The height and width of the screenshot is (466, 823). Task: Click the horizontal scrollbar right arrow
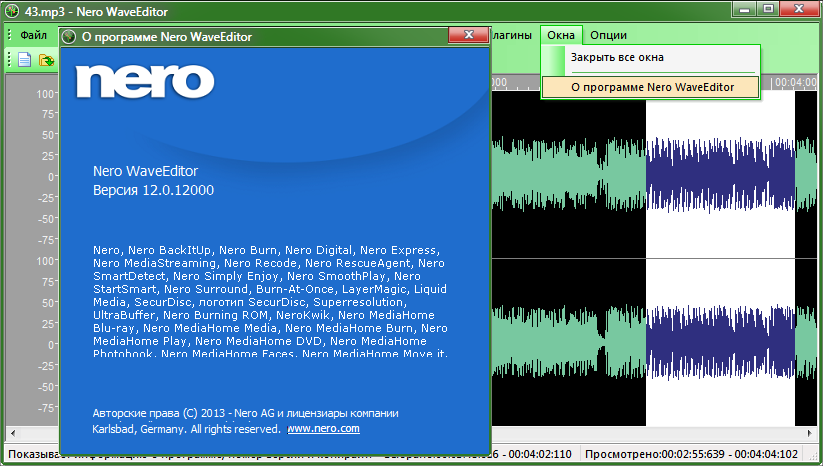click(x=810, y=433)
